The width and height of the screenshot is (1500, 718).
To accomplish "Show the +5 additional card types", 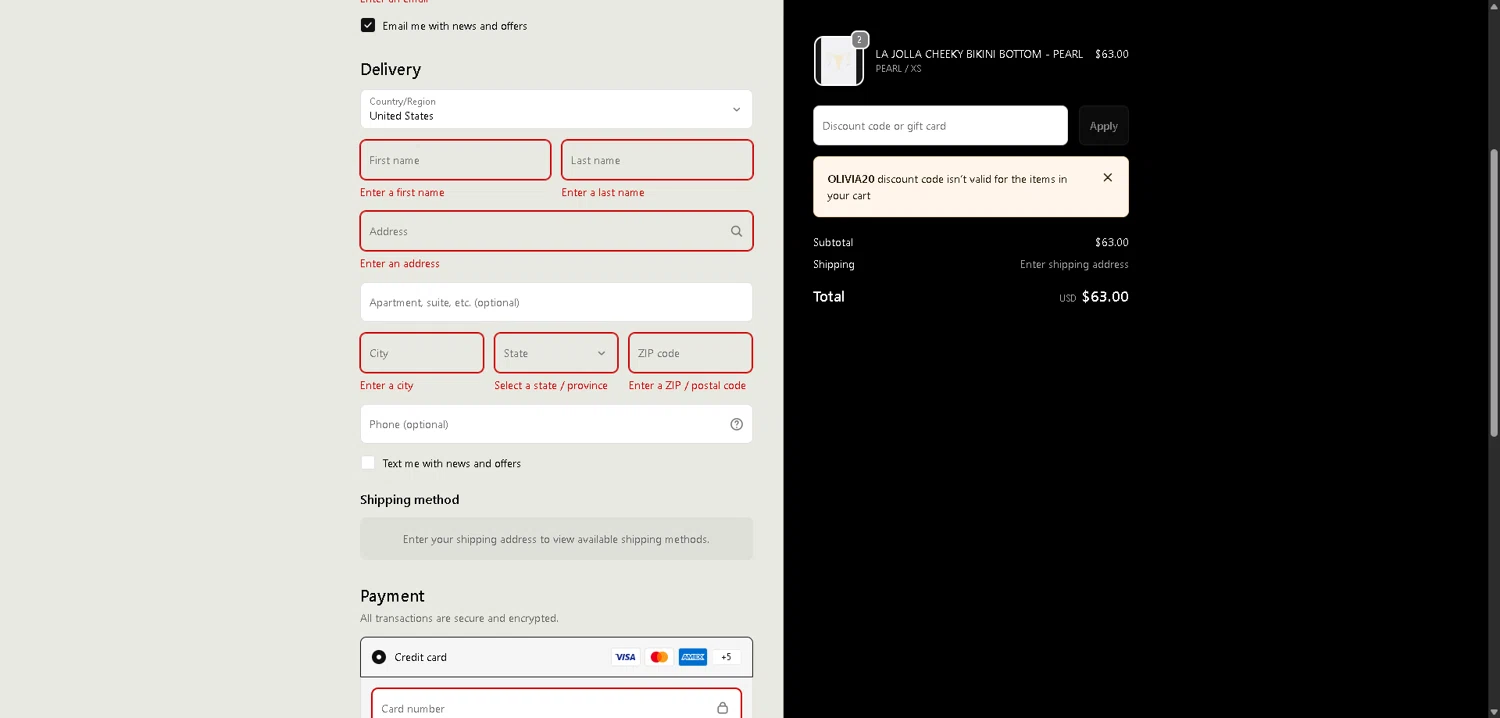I will click(726, 657).
